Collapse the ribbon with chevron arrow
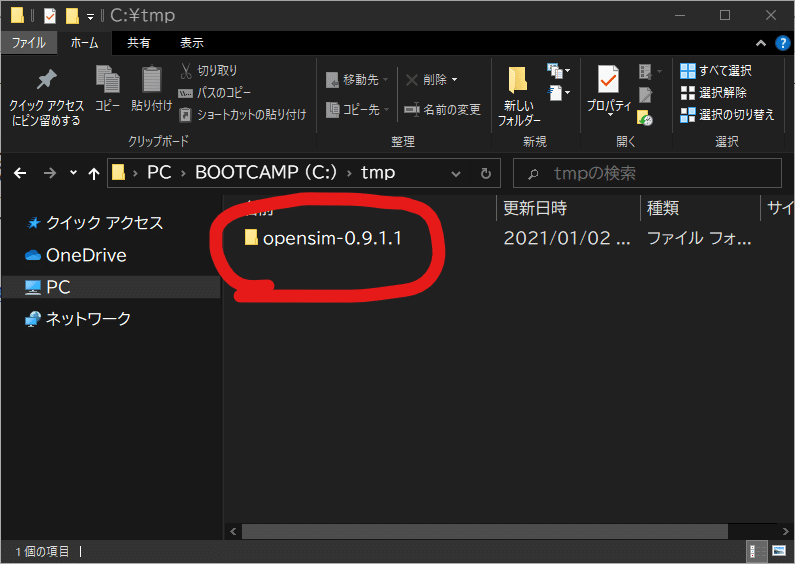Image resolution: width=795 pixels, height=564 pixels. 761,44
